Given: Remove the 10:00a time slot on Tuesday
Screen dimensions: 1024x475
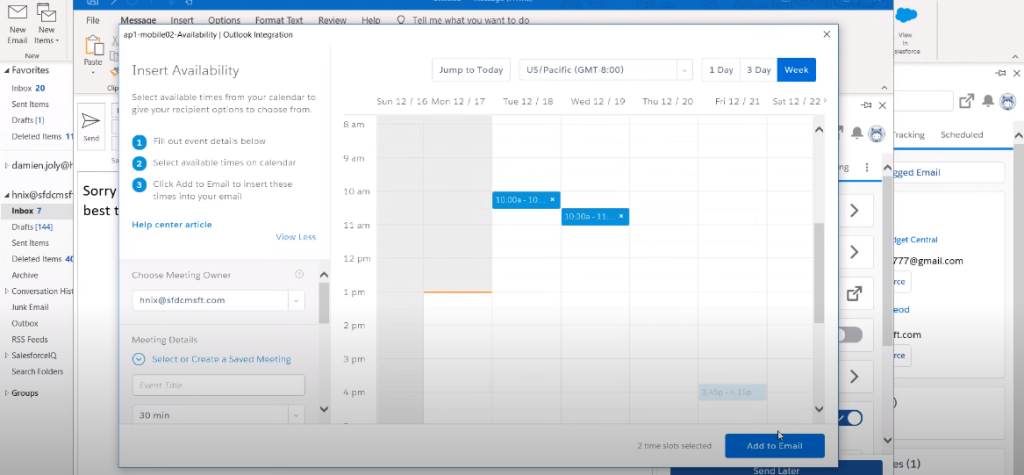Looking at the screenshot, I should [552, 199].
